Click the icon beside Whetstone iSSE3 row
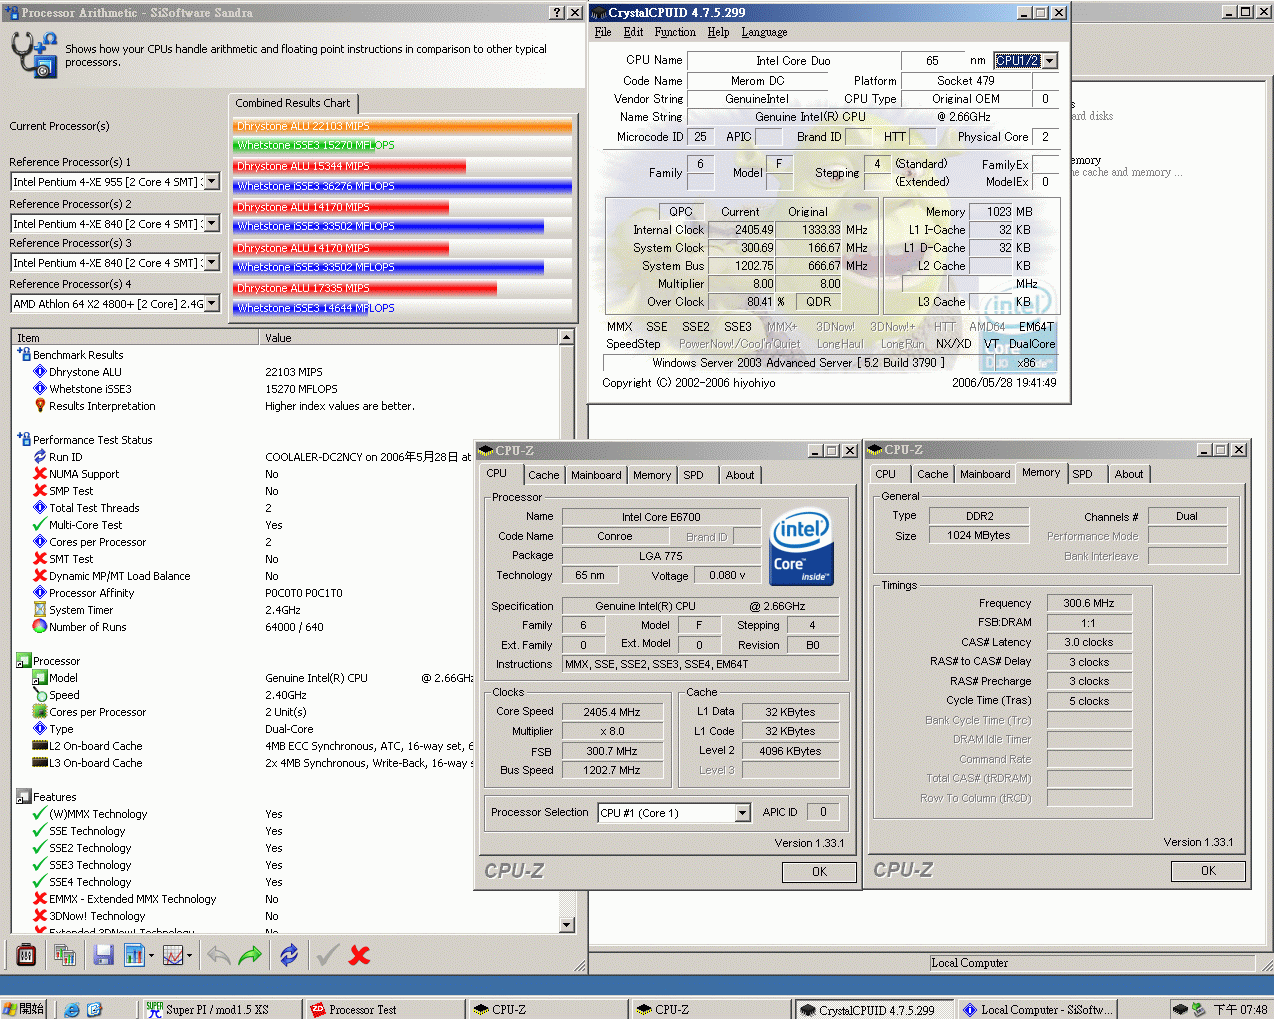 pyautogui.click(x=40, y=388)
